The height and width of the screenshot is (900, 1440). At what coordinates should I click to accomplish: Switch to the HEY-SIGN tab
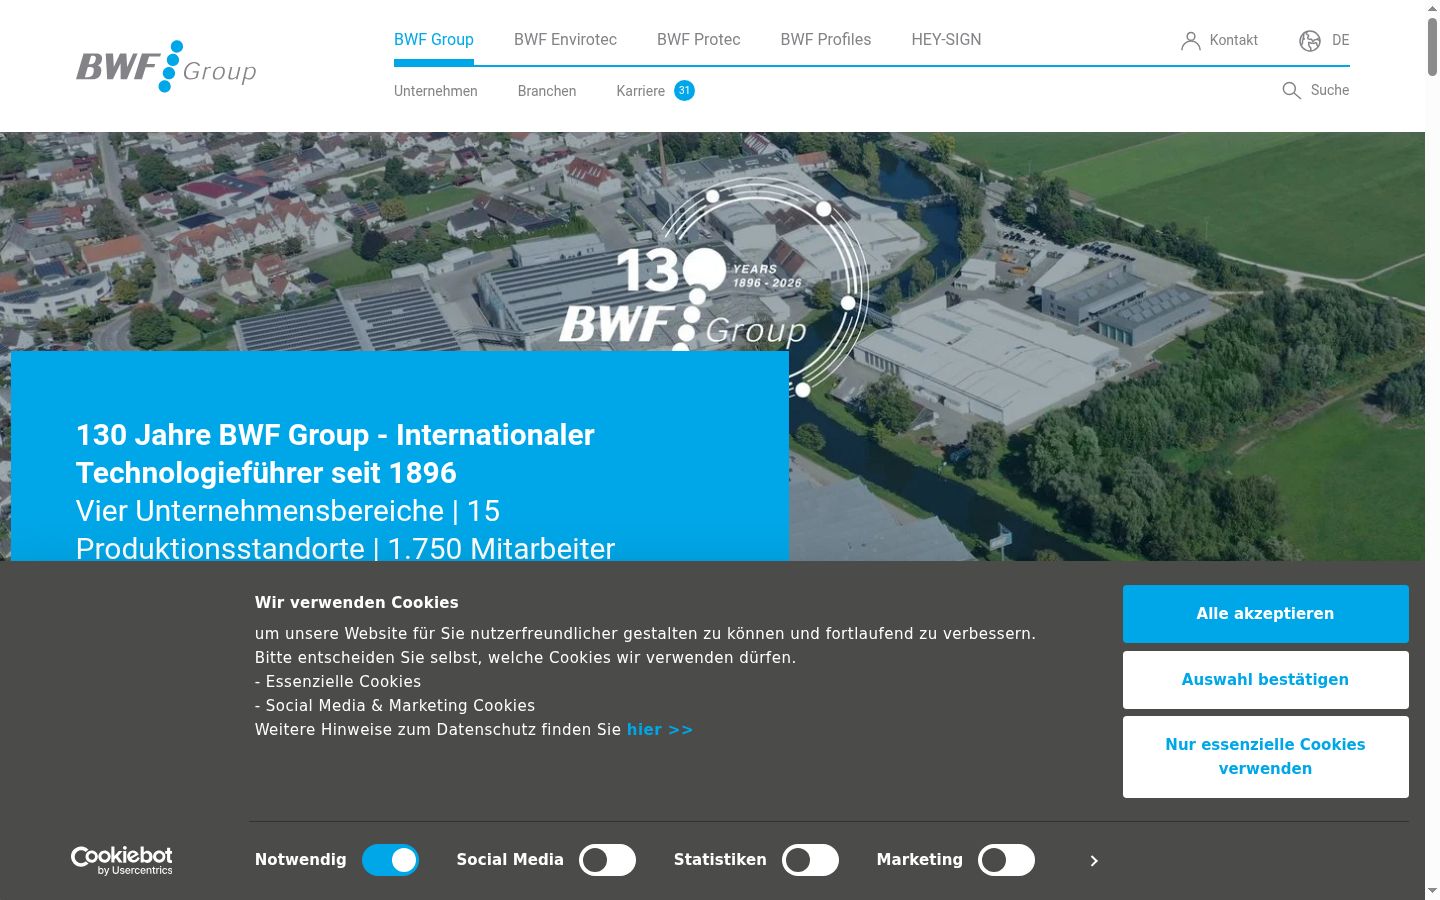click(946, 40)
